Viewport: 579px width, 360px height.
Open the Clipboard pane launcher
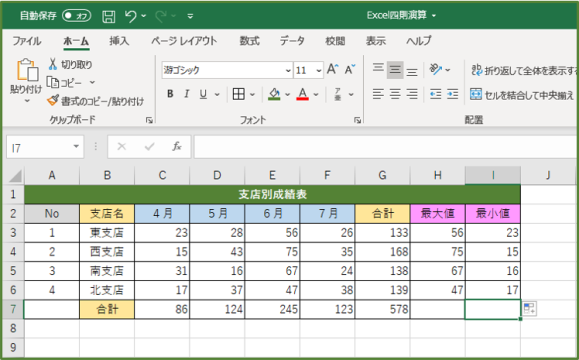[x=149, y=120]
